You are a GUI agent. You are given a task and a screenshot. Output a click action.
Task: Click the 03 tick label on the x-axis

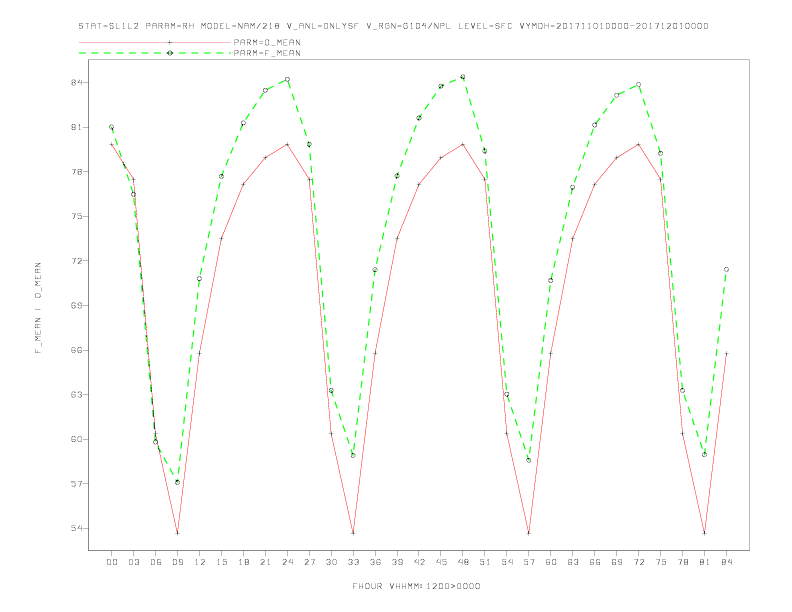click(x=133, y=562)
